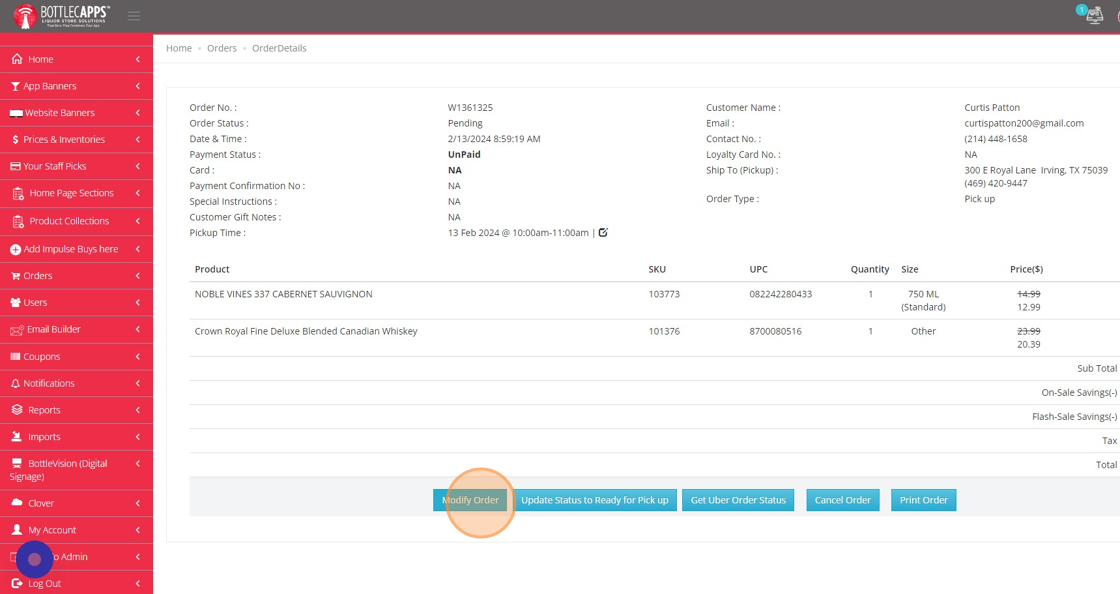
Task: Click the UnPaid payment status
Action: (464, 154)
